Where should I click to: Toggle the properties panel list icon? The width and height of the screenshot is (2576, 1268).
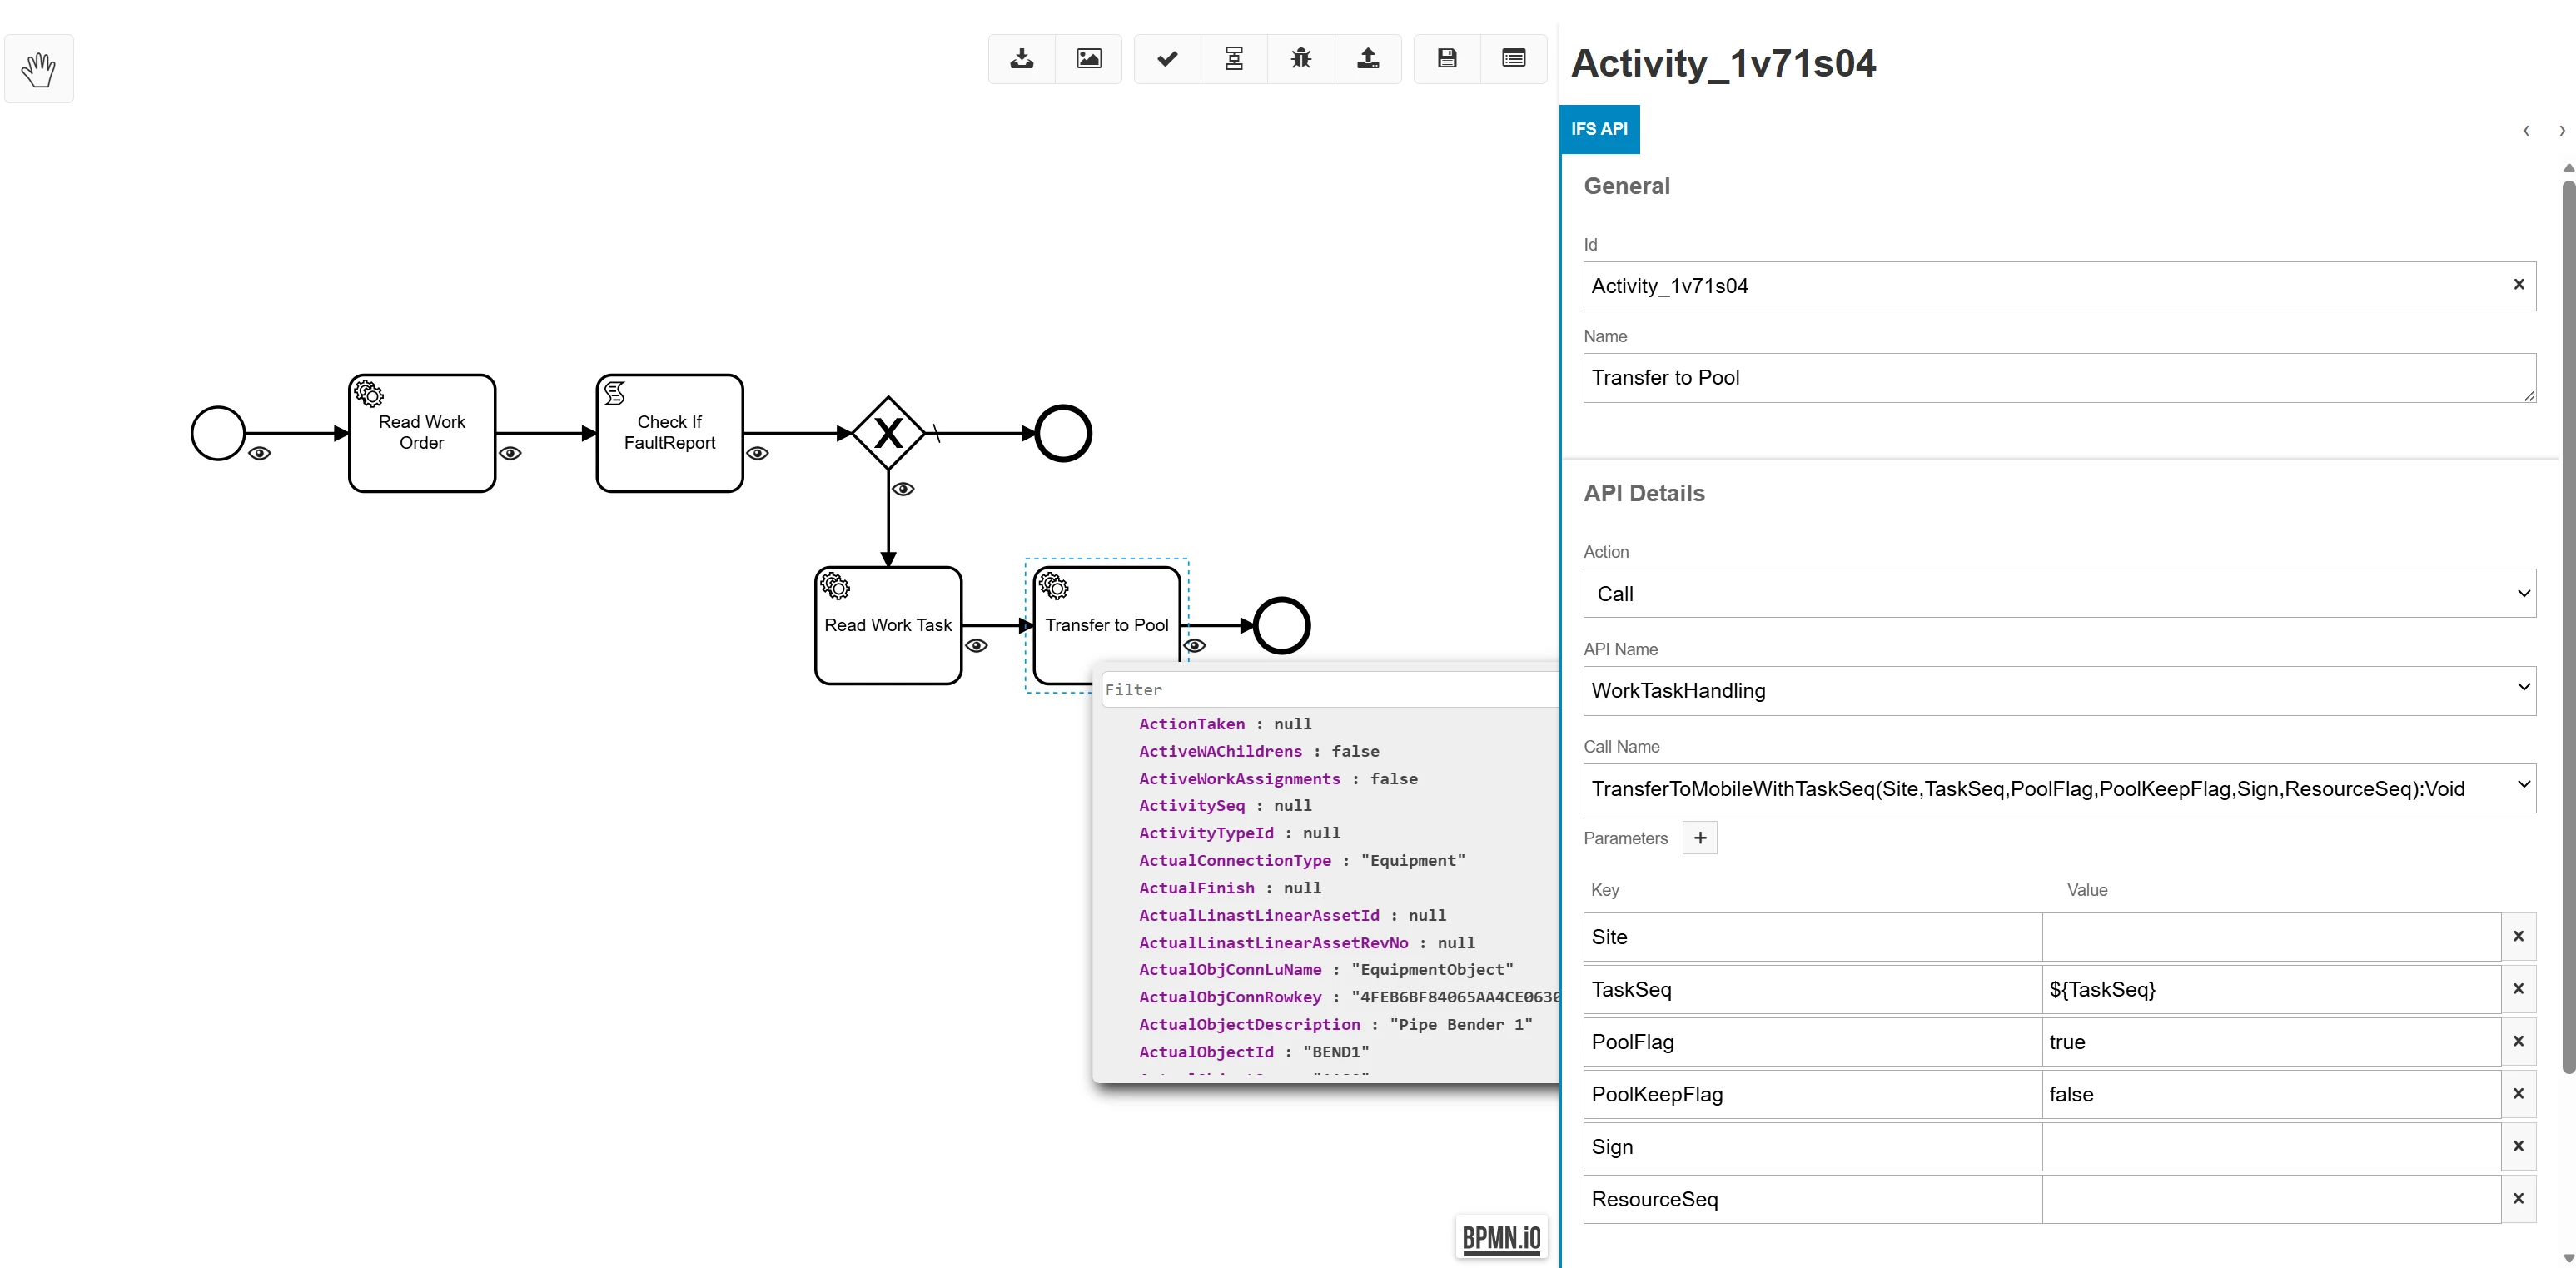(1513, 59)
